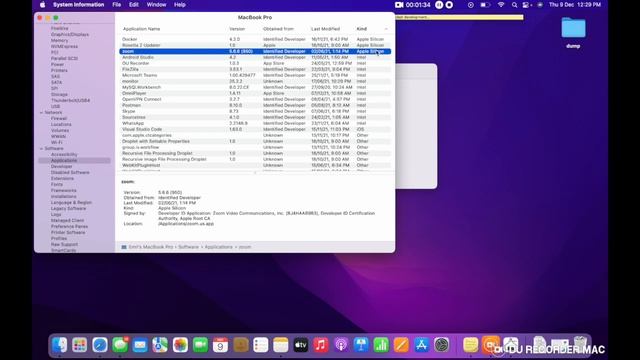Select Storage in the sidebar
This screenshot has width=640, height=360.
tap(60, 94)
